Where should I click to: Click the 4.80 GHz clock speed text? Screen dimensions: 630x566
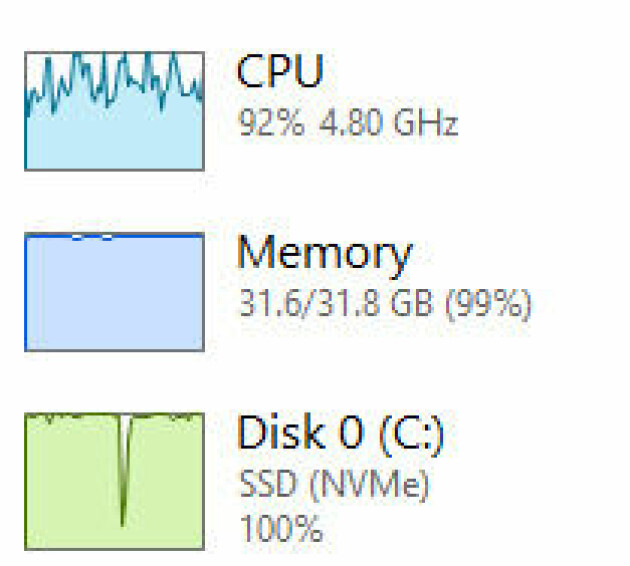click(389, 122)
